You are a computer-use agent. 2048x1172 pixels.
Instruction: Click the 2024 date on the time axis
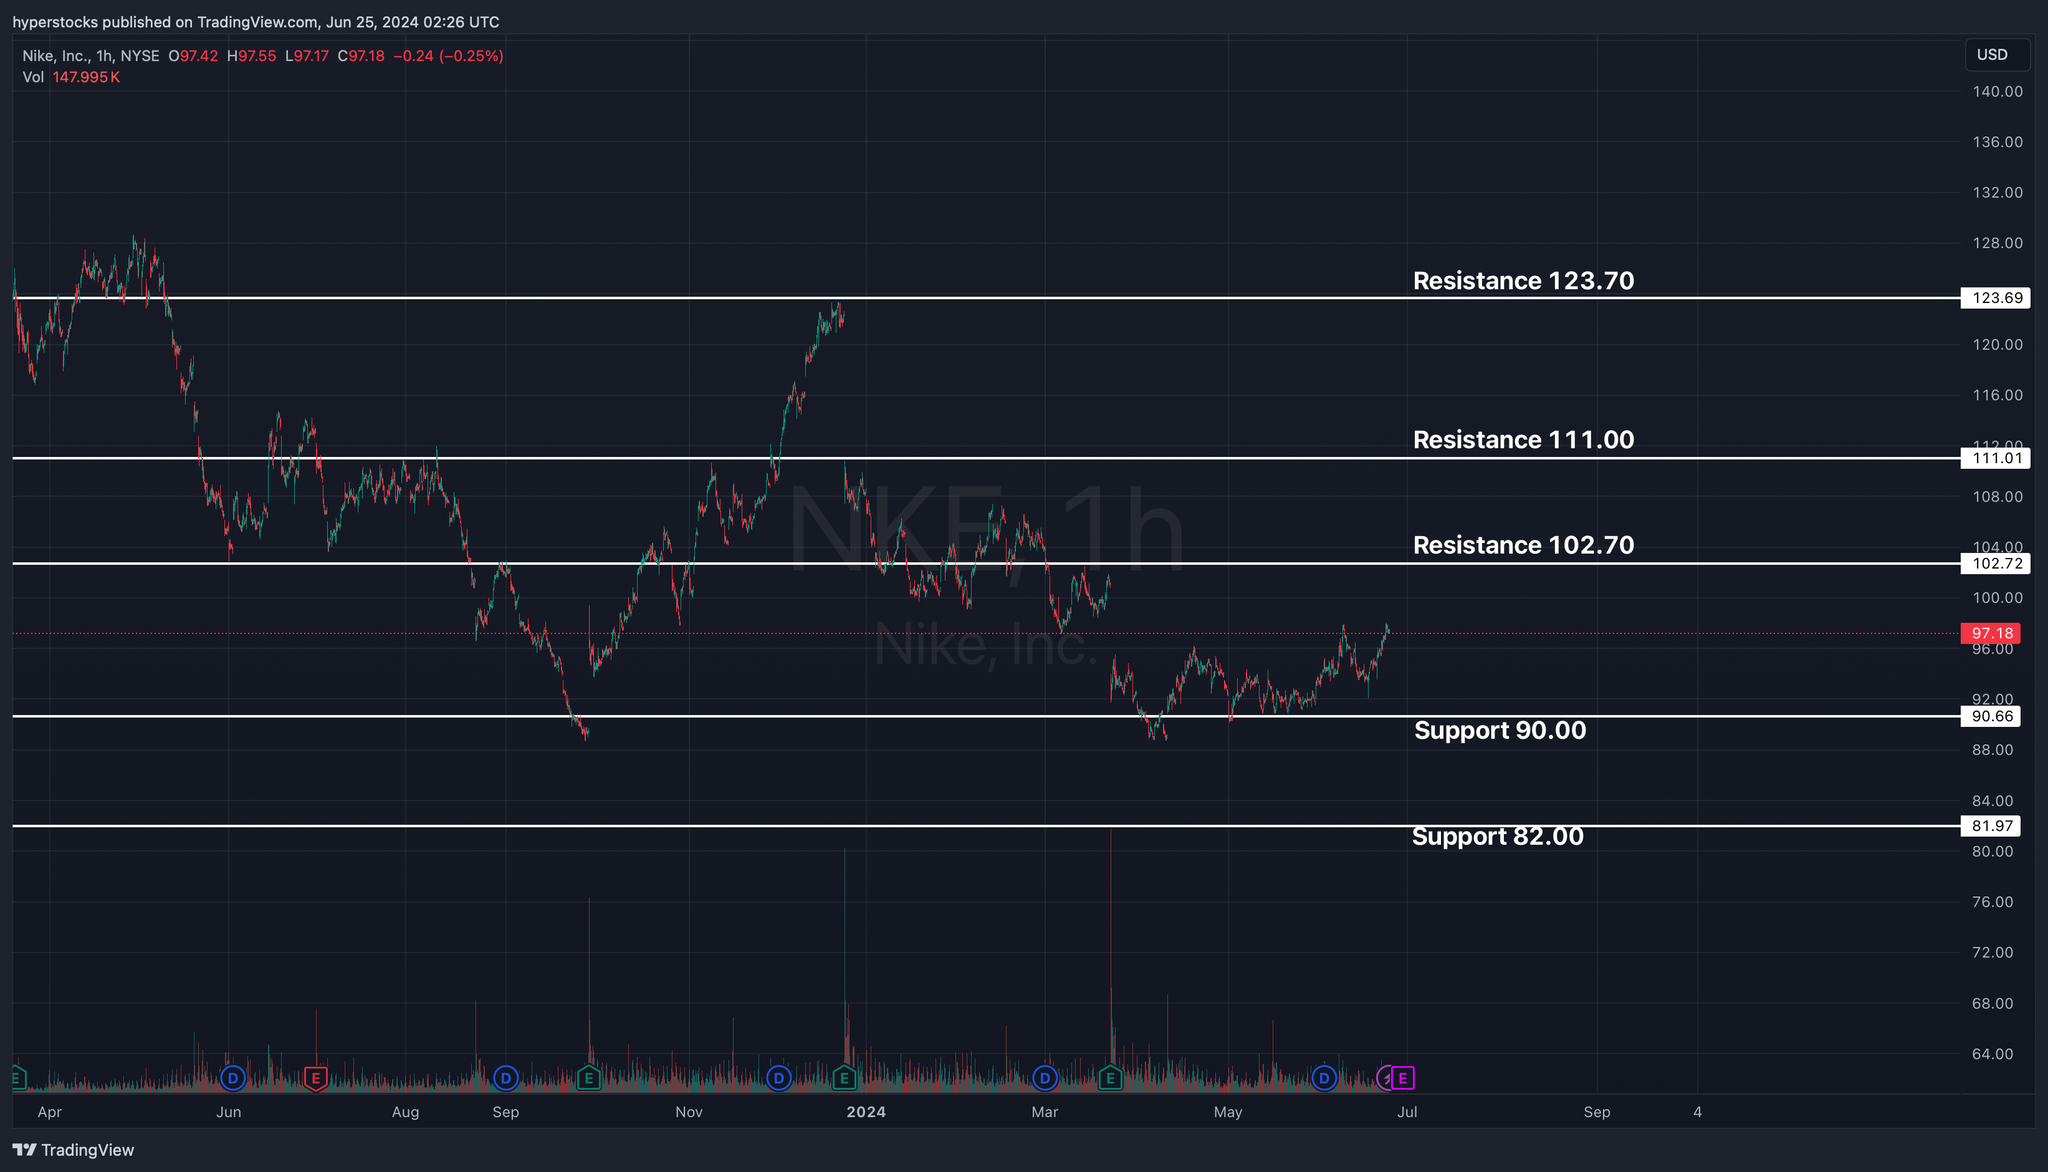(866, 1112)
